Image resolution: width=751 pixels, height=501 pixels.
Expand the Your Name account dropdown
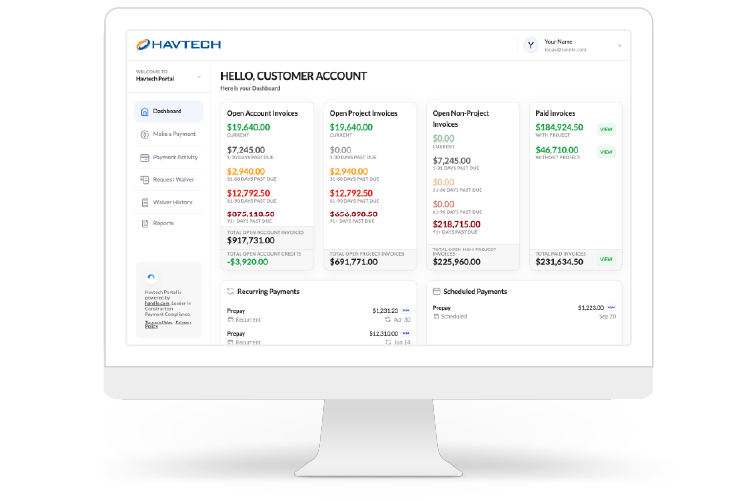(619, 45)
